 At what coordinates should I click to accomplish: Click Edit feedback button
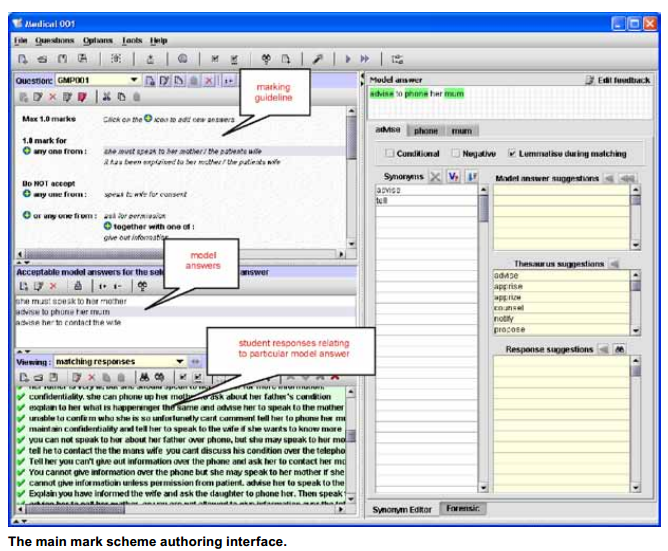[618, 80]
